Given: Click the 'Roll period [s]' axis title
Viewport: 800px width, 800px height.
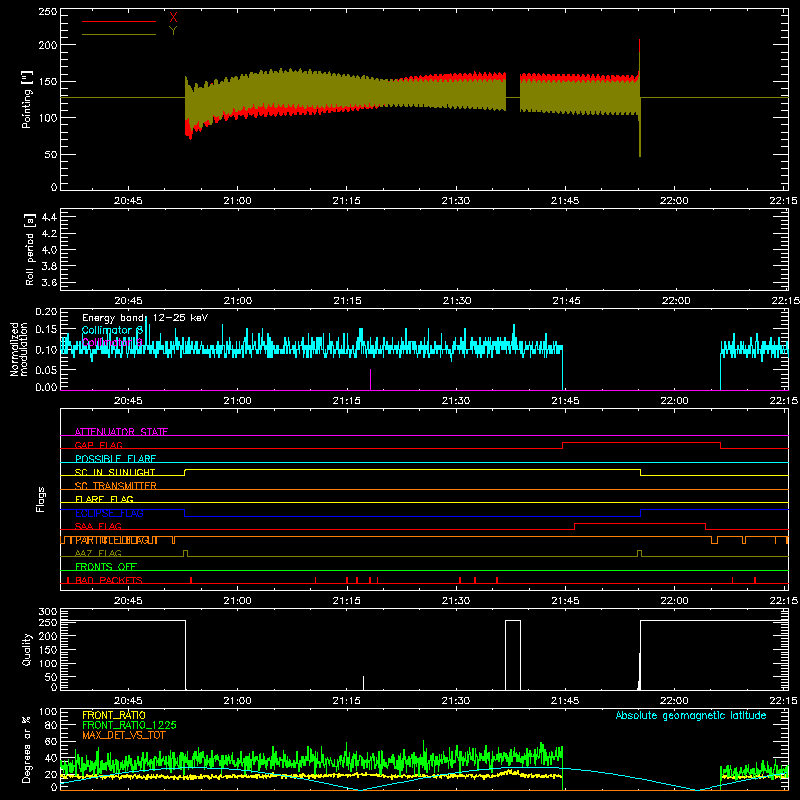Looking at the screenshot, I should [x=30, y=249].
